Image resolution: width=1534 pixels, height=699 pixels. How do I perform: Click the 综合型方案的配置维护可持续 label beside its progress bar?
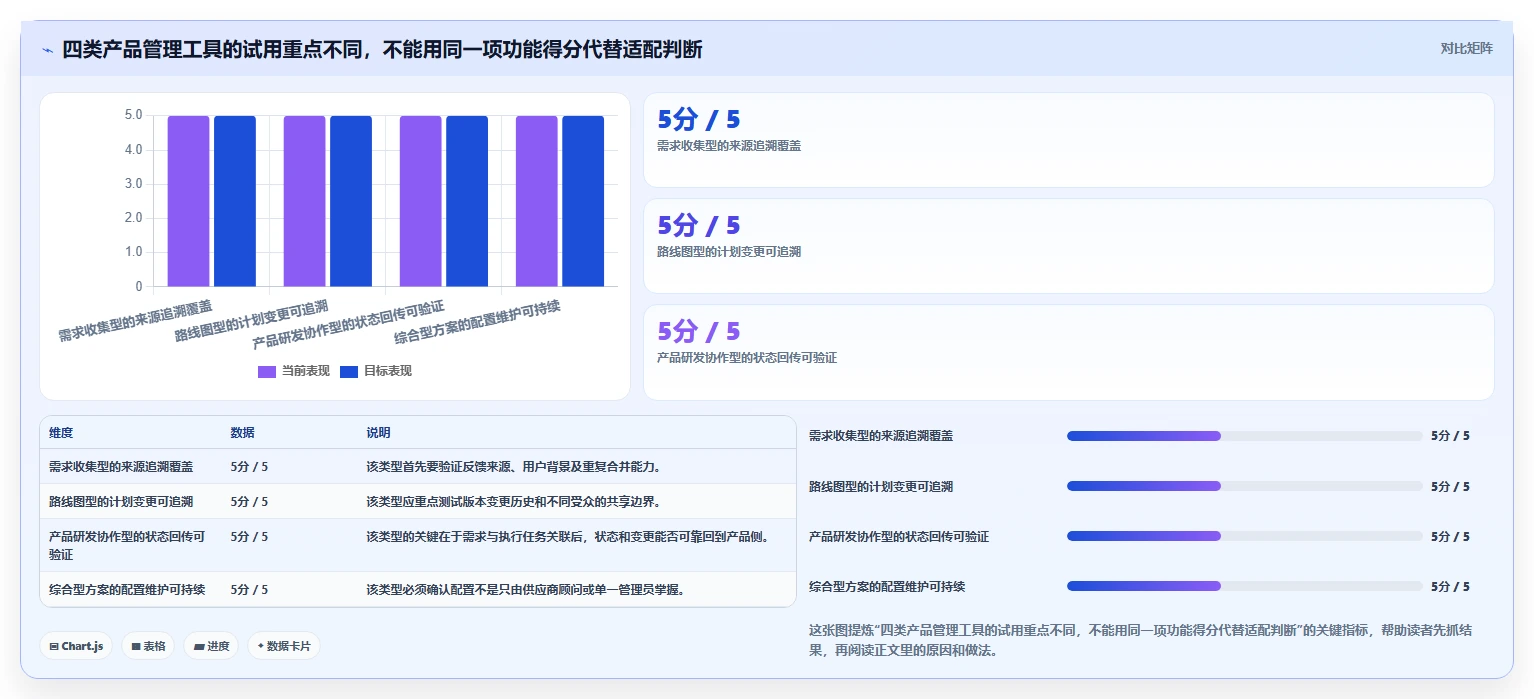pos(887,586)
